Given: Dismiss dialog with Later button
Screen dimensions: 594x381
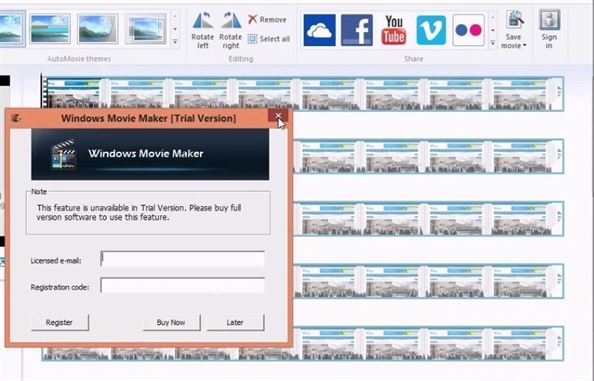Looking at the screenshot, I should tap(235, 322).
